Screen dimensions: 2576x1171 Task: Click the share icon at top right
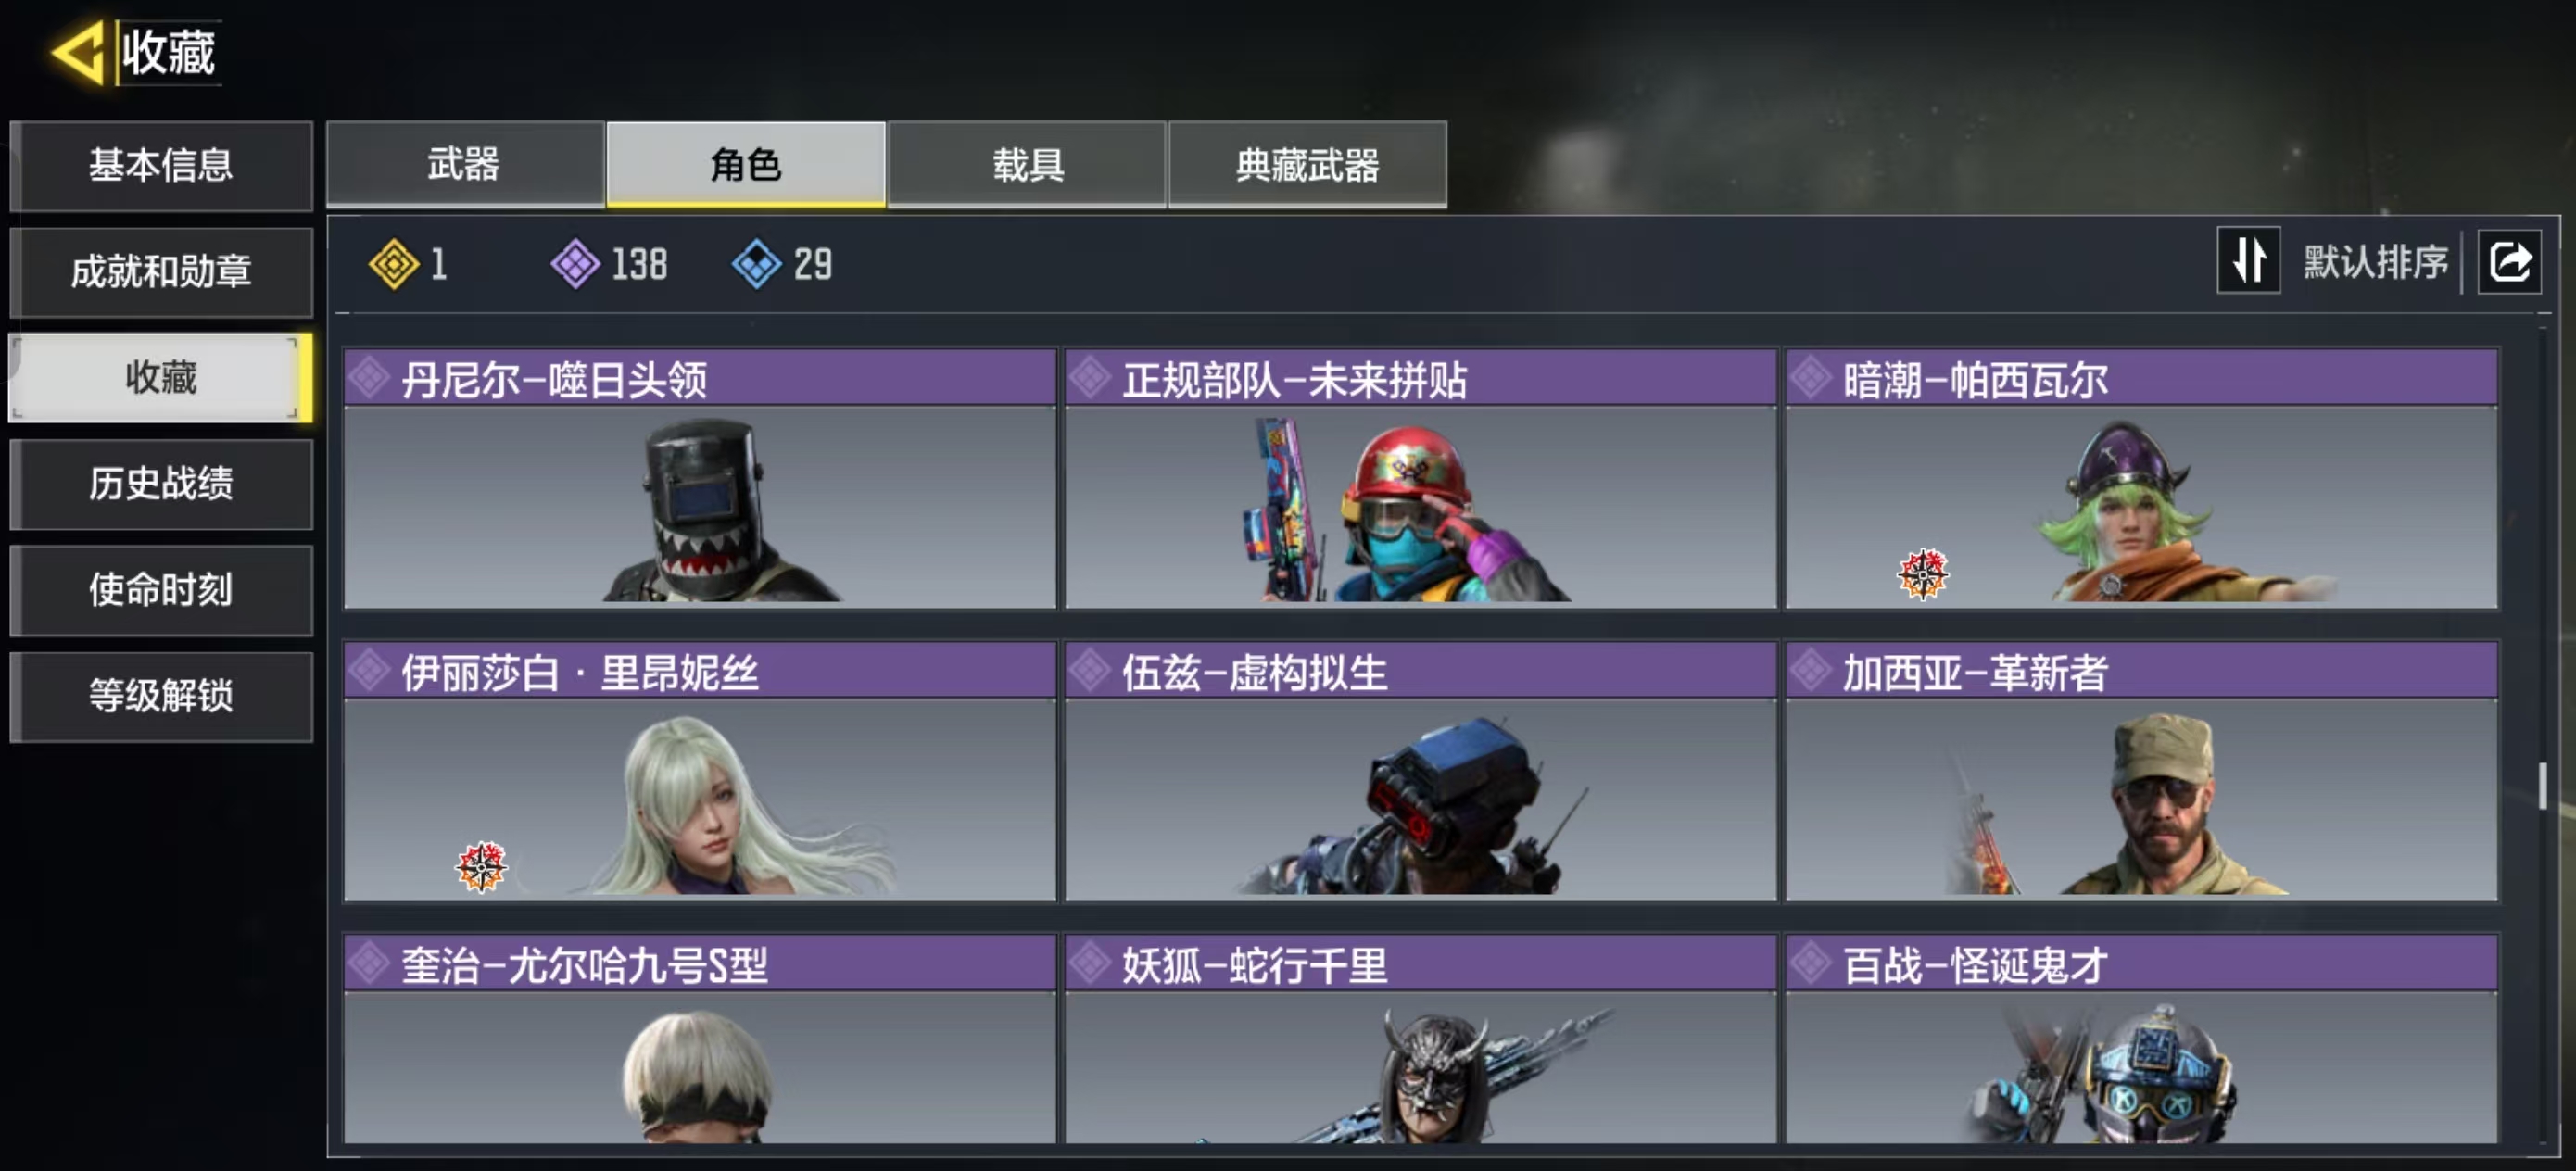coord(2509,263)
